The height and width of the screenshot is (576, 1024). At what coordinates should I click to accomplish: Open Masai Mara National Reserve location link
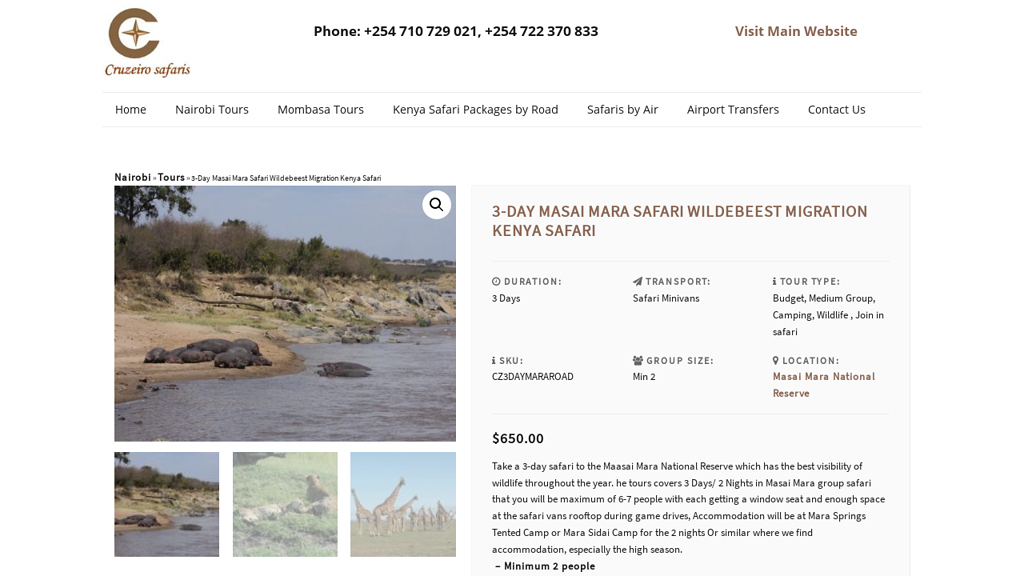pos(824,385)
